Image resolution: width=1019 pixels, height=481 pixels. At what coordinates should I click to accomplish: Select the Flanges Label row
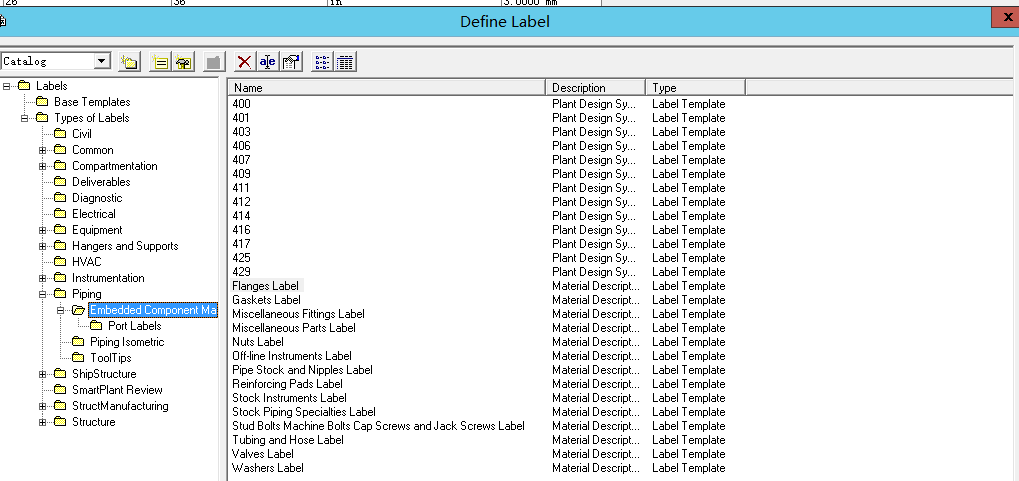(266, 286)
